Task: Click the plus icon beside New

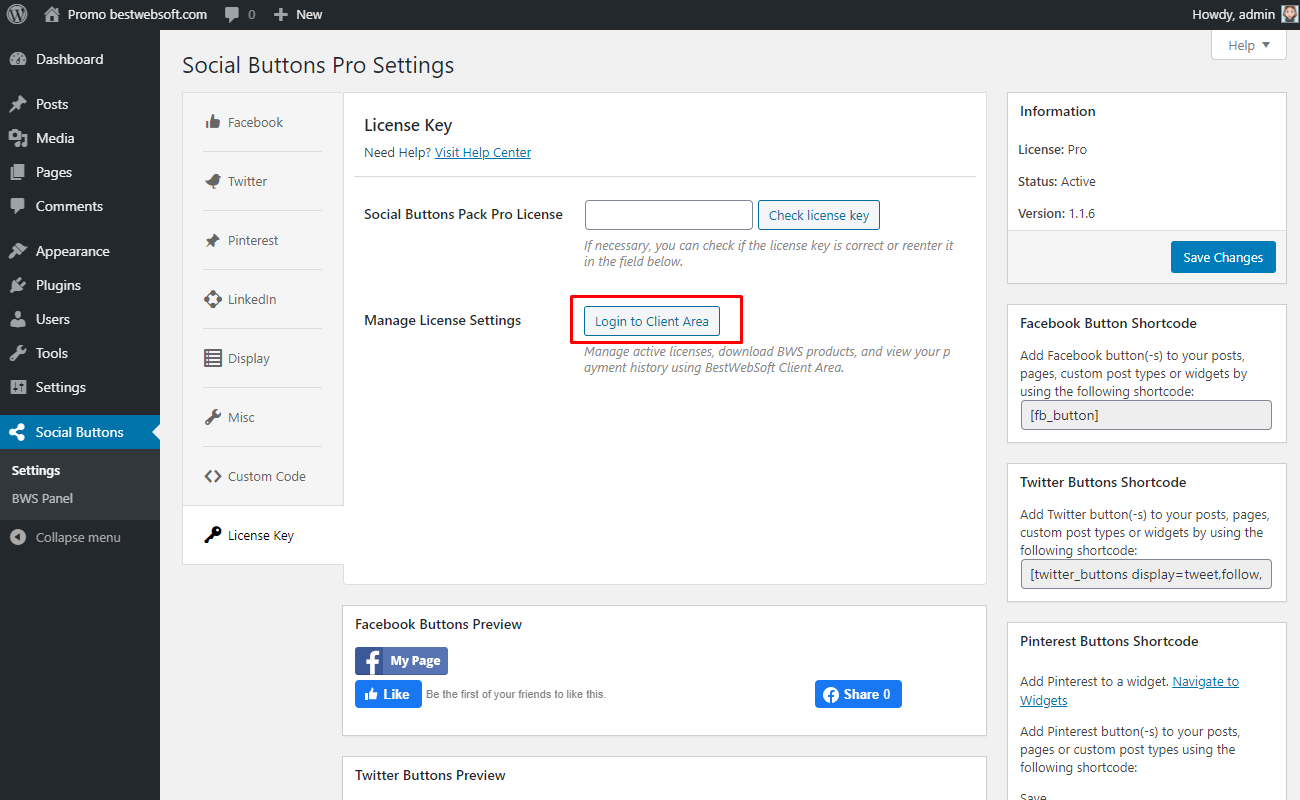Action: [281, 14]
